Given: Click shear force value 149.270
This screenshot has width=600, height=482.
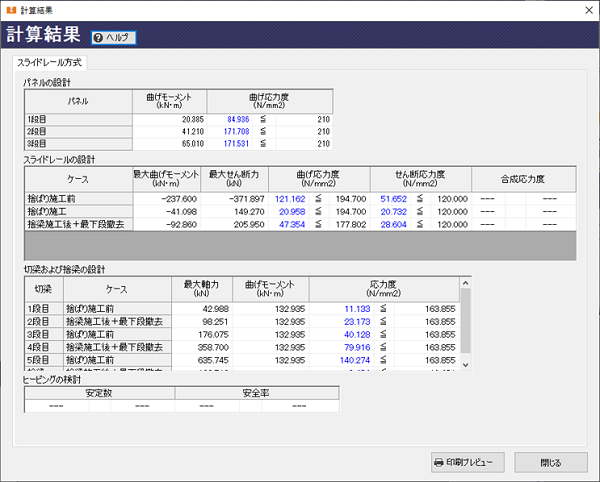Looking at the screenshot, I should [249, 212].
